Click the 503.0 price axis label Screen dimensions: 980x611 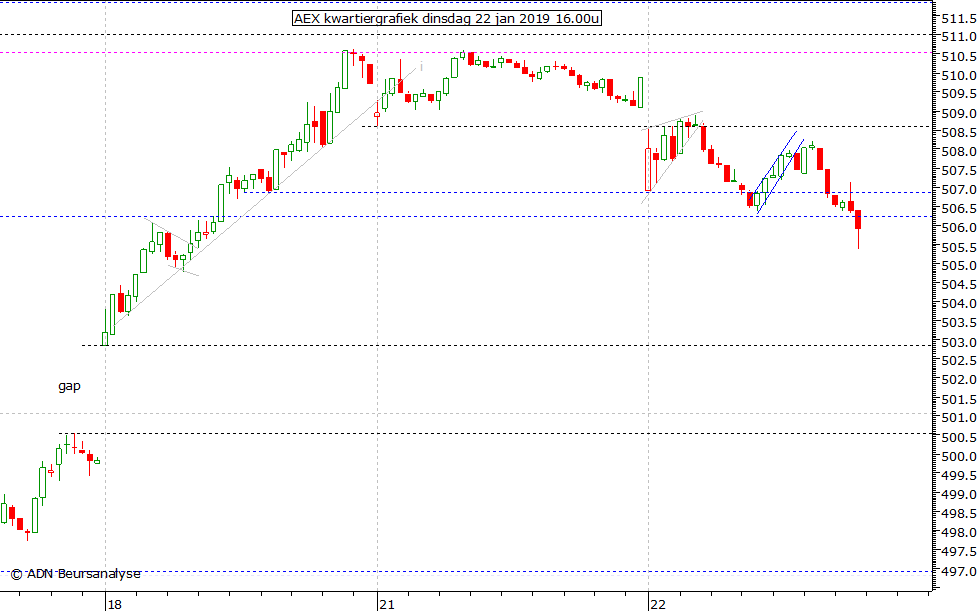tap(959, 342)
